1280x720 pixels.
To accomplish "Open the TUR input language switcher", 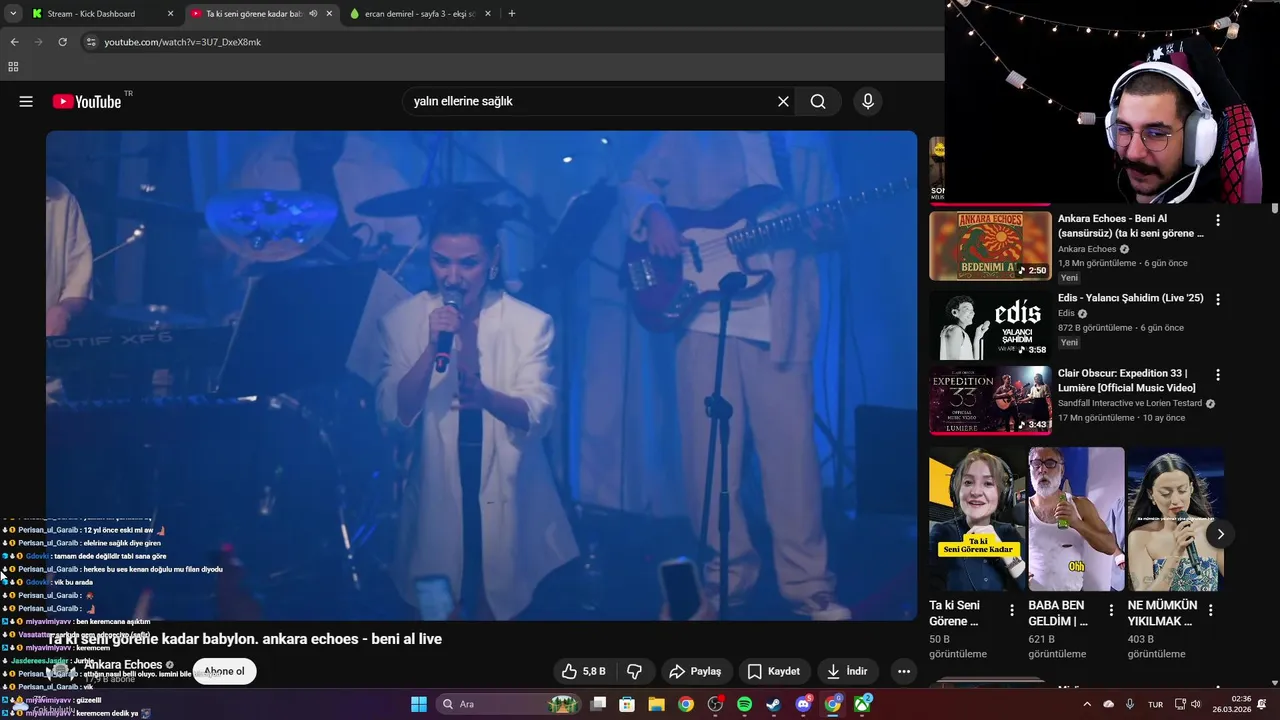I will pyautogui.click(x=1155, y=704).
